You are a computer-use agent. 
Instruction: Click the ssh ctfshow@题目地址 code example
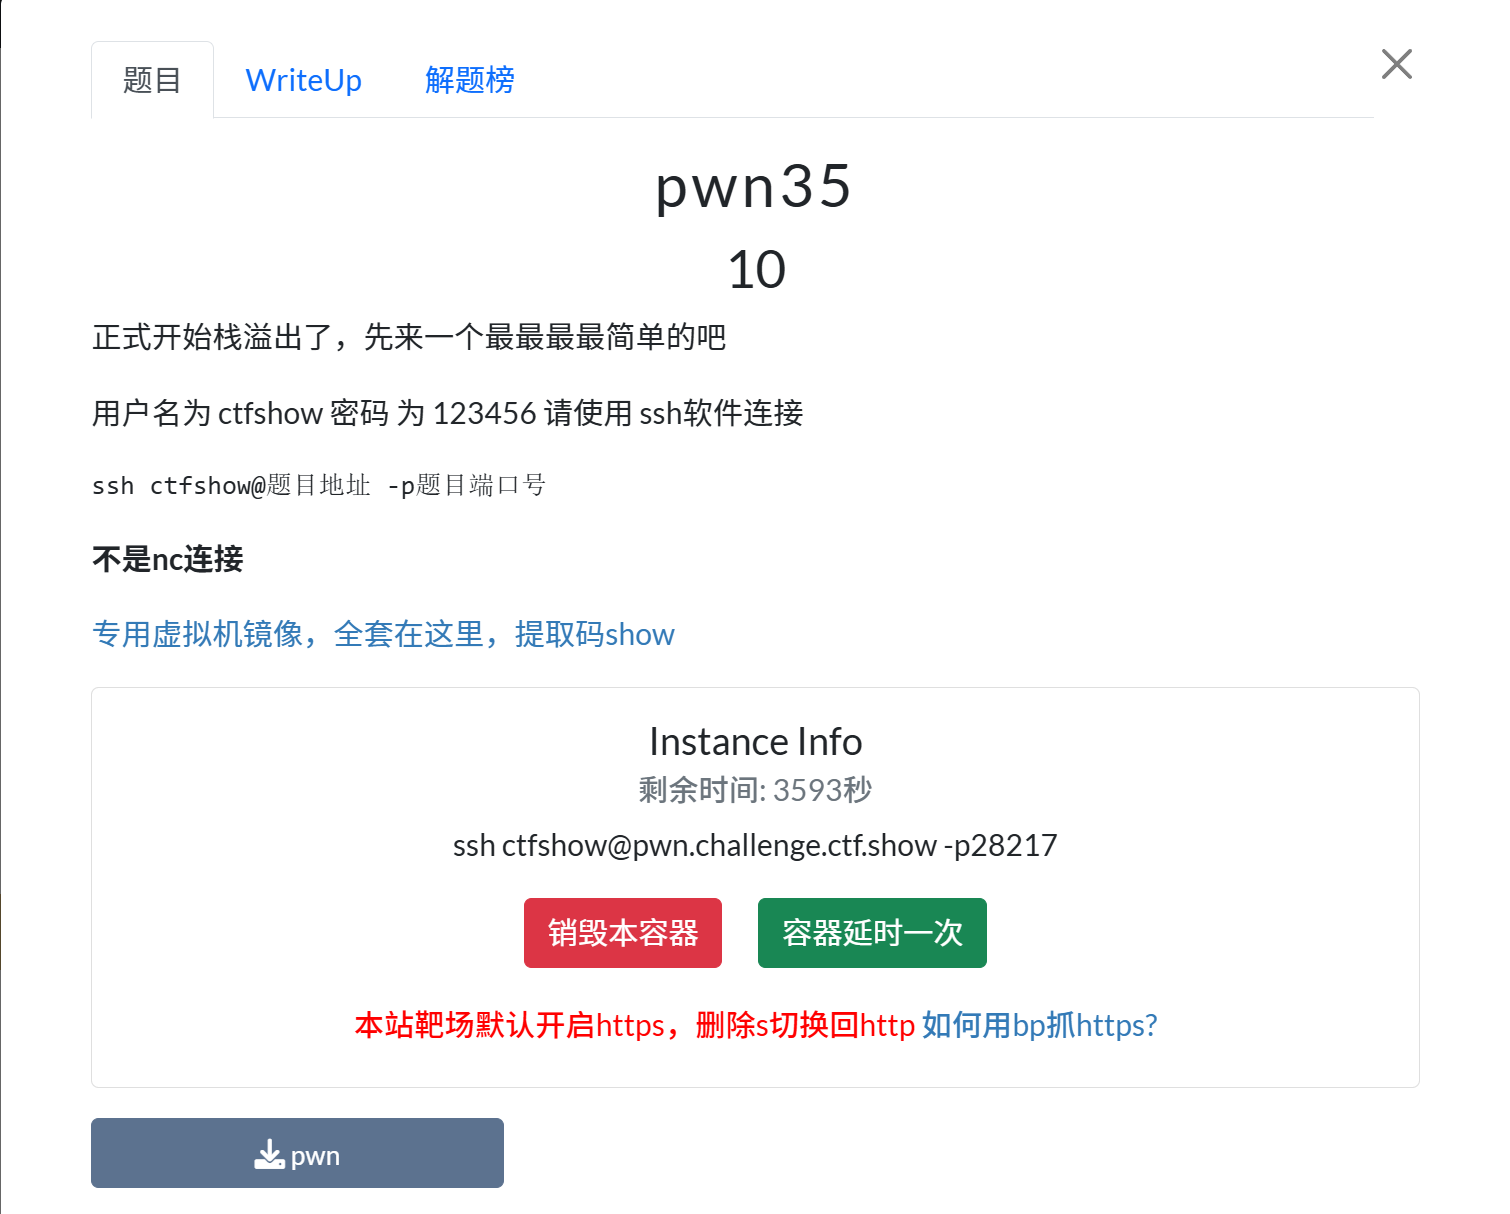pyautogui.click(x=318, y=486)
